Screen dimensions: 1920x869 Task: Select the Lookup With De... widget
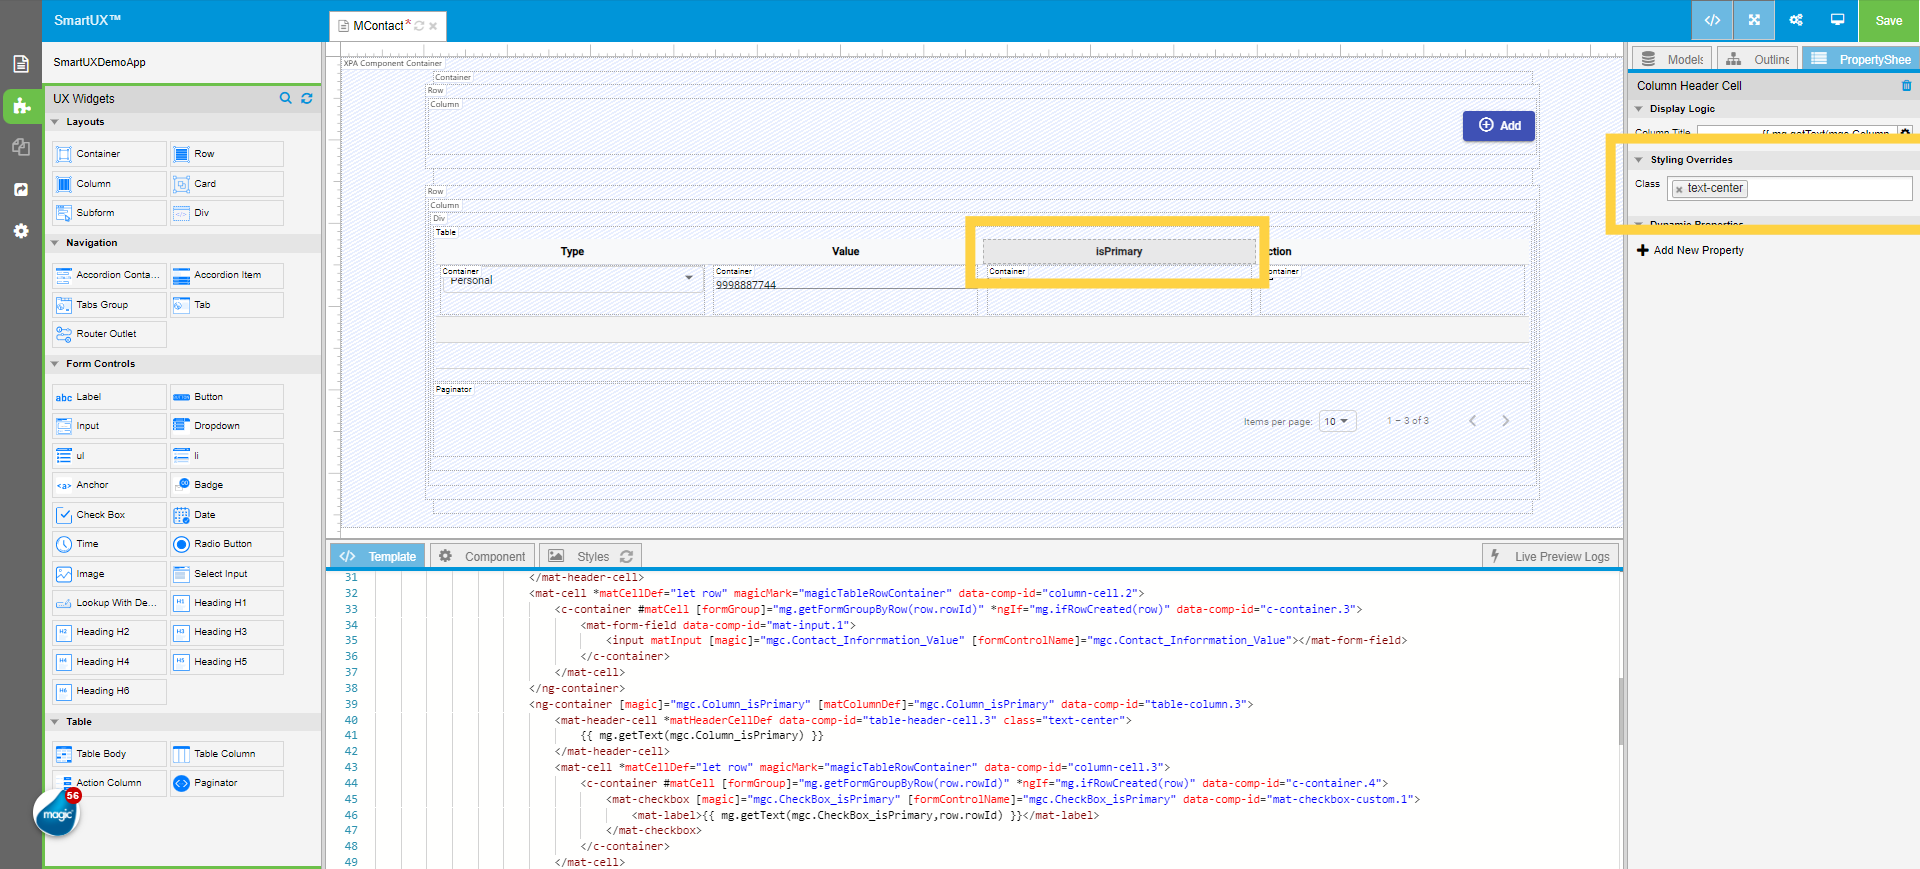[109, 603]
